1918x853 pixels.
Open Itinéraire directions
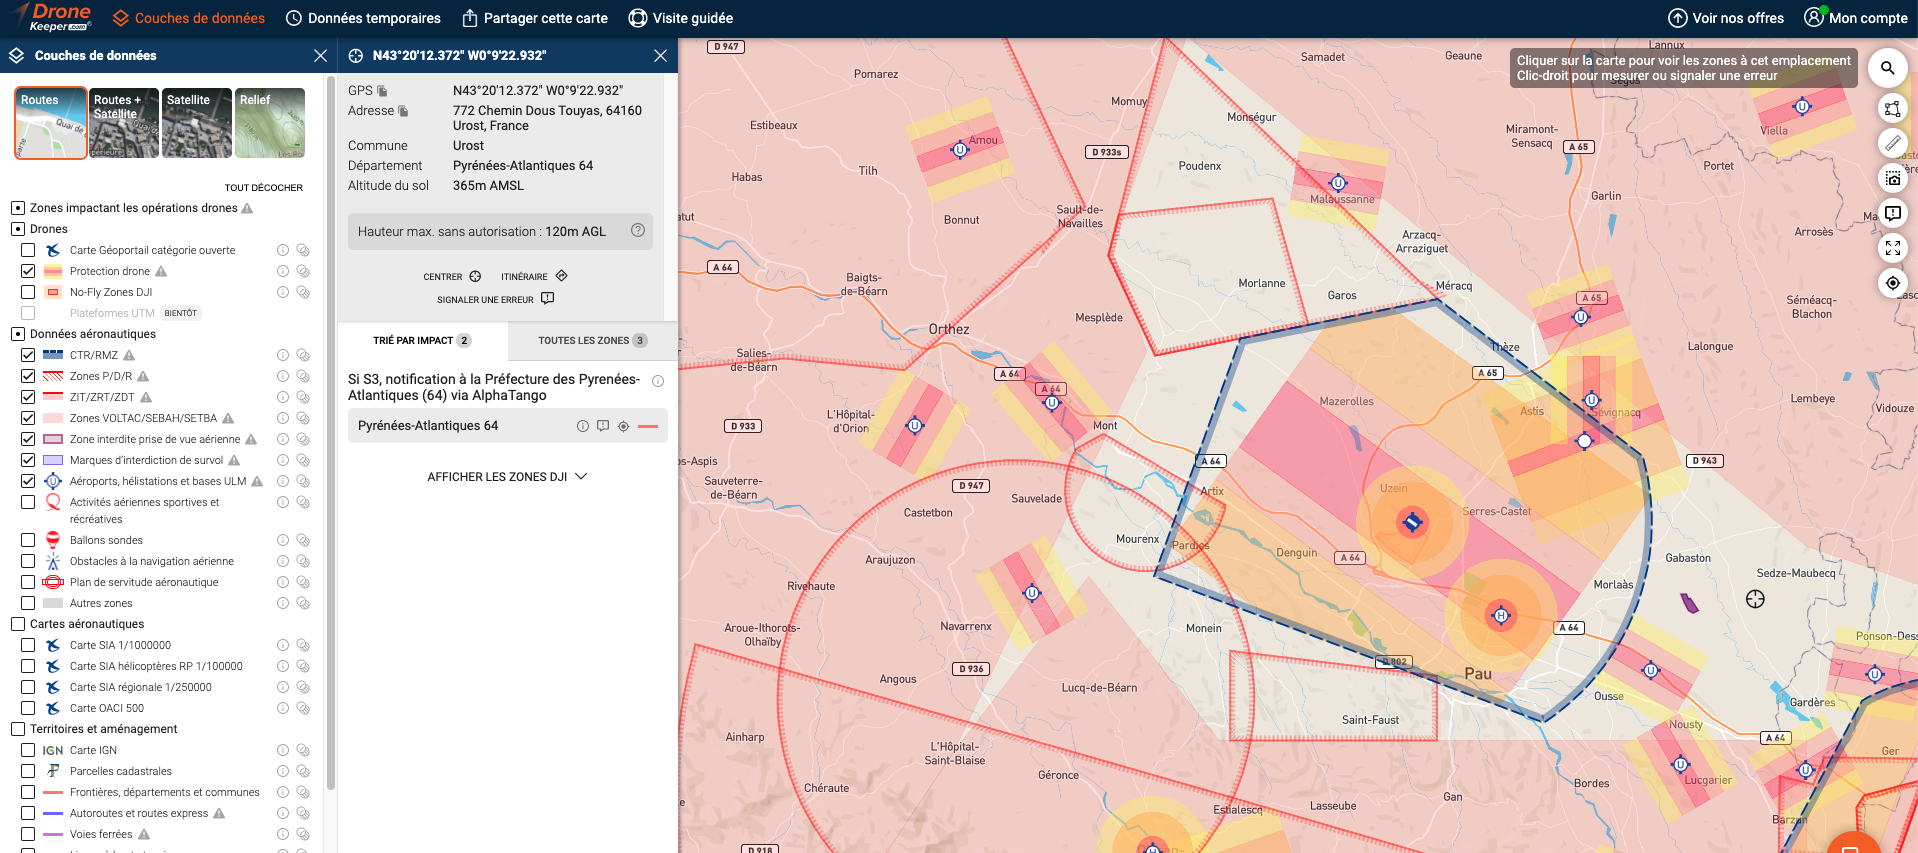coord(534,277)
